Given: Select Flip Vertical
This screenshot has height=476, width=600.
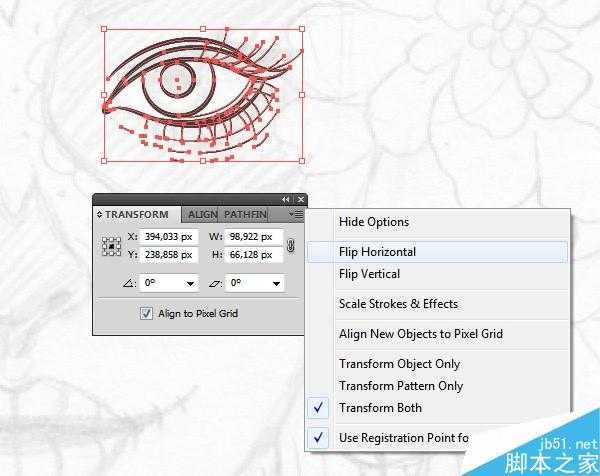Looking at the screenshot, I should pyautogui.click(x=437, y=274).
